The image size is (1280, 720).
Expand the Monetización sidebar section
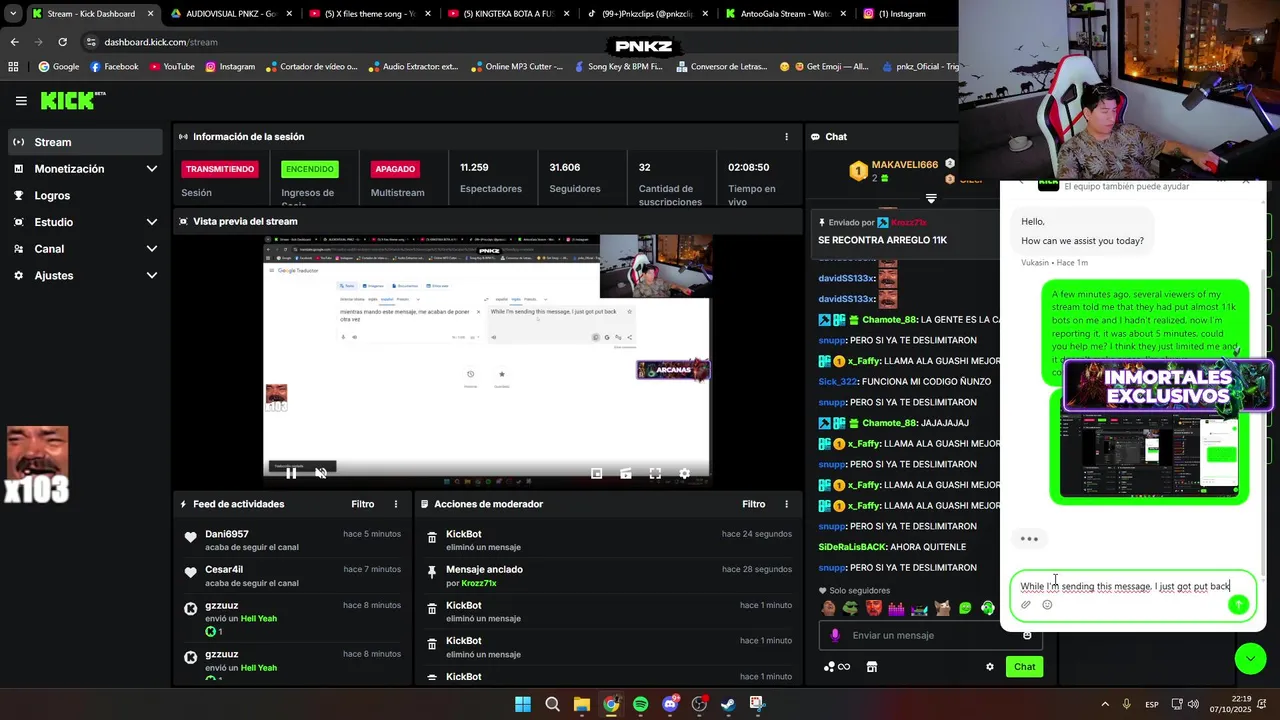click(151, 169)
